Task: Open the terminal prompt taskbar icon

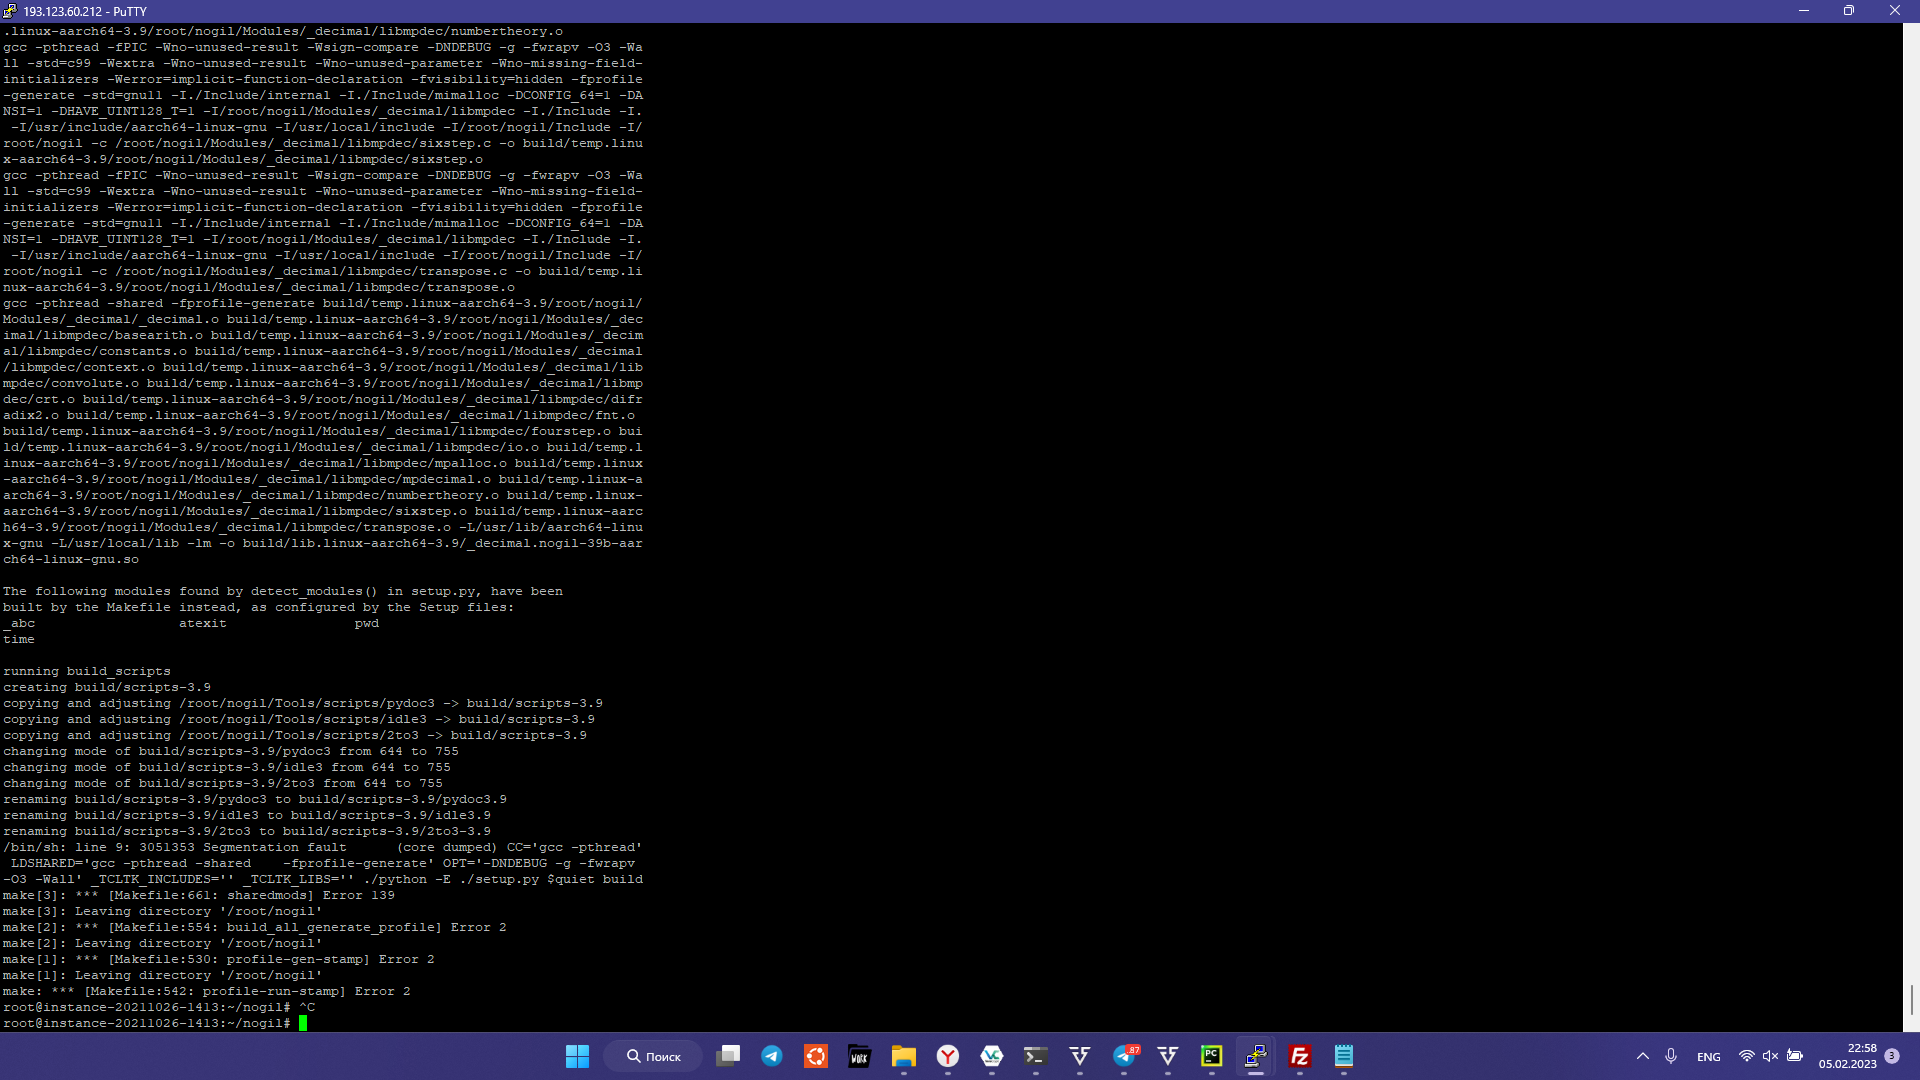Action: [x=1035, y=1056]
